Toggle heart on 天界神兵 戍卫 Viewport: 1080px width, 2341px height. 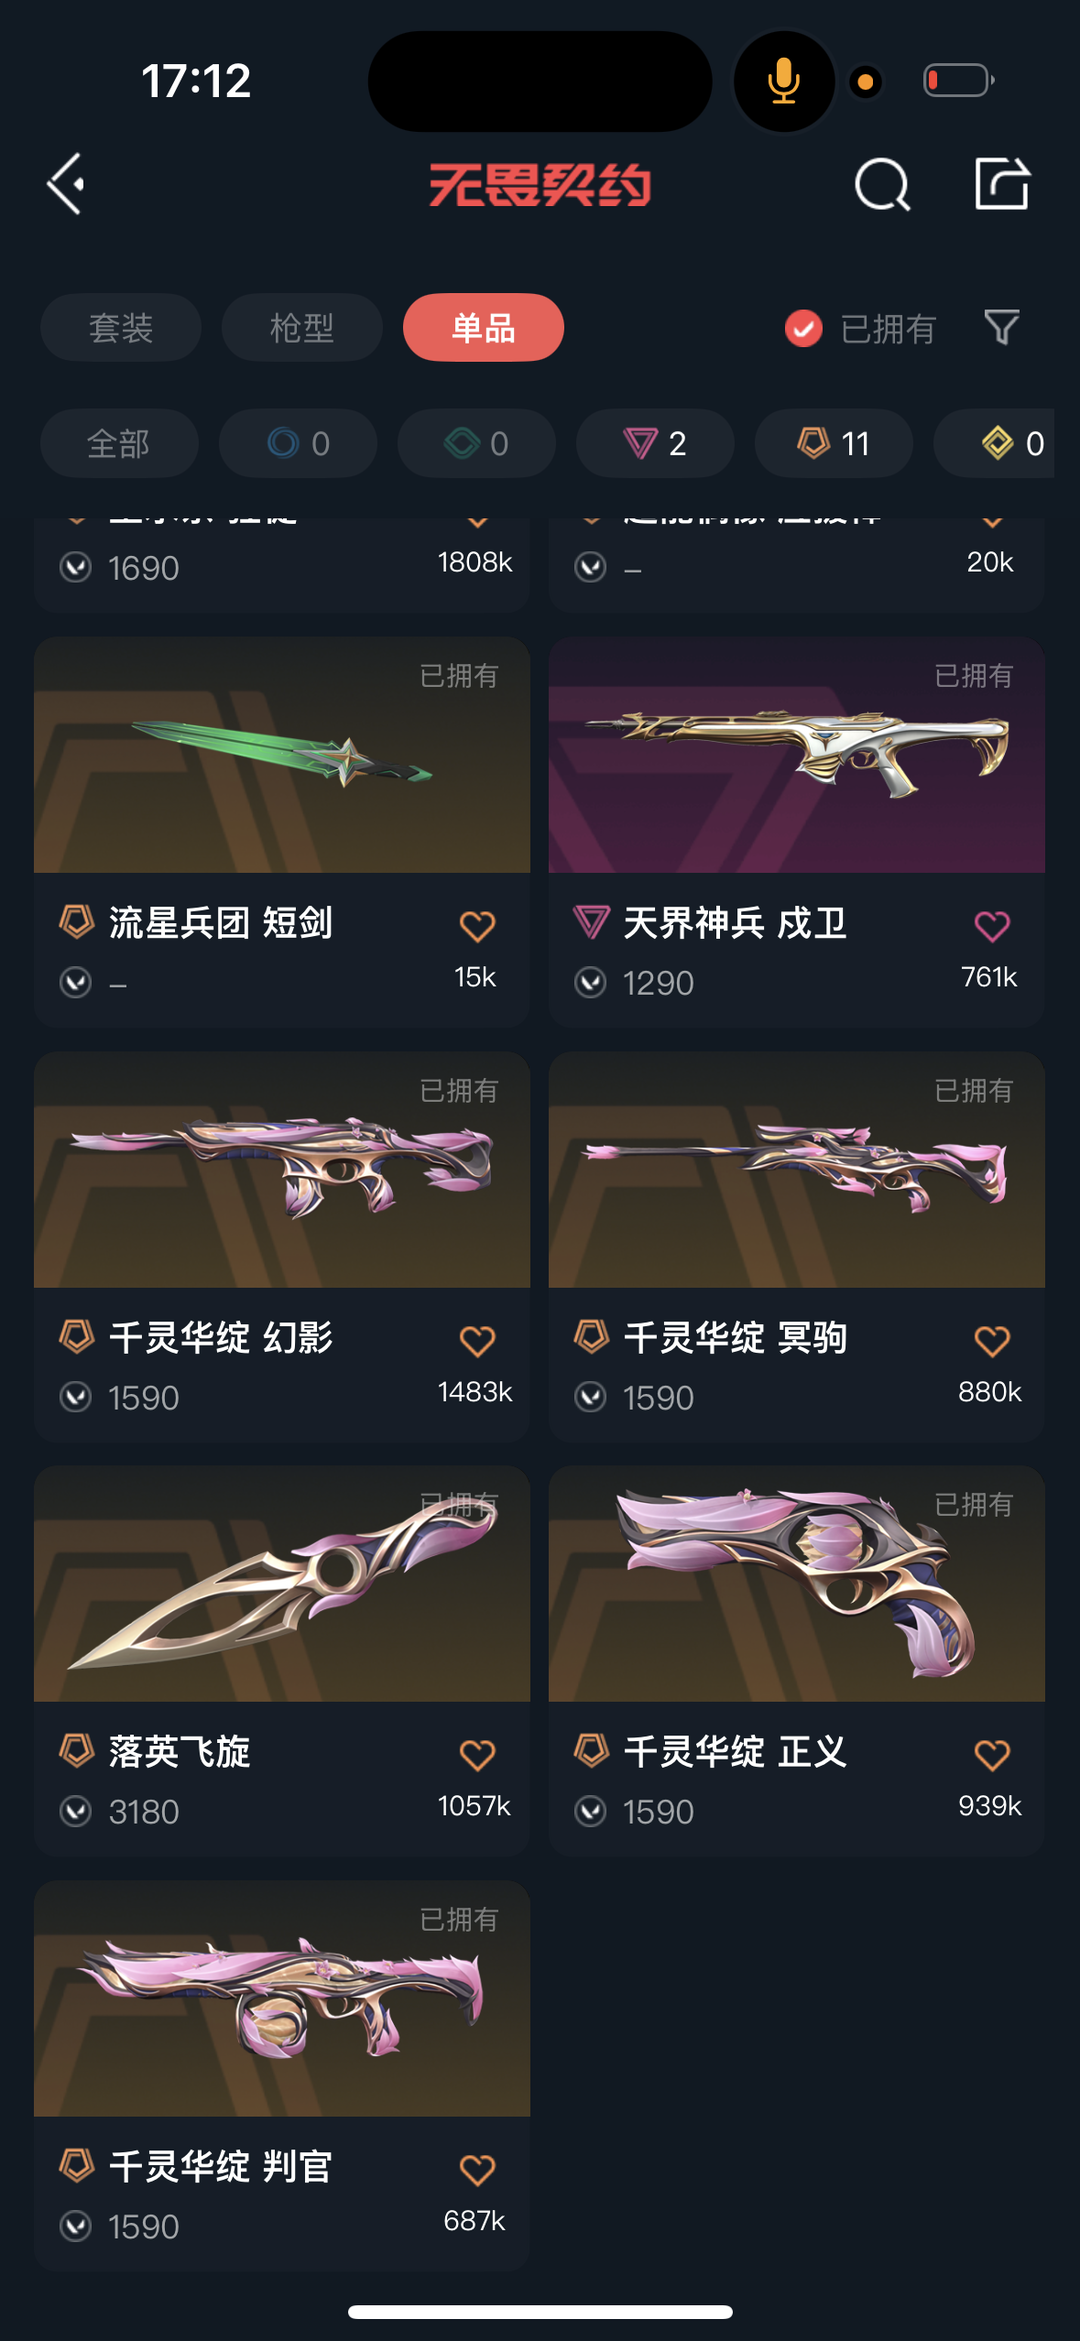(x=992, y=926)
